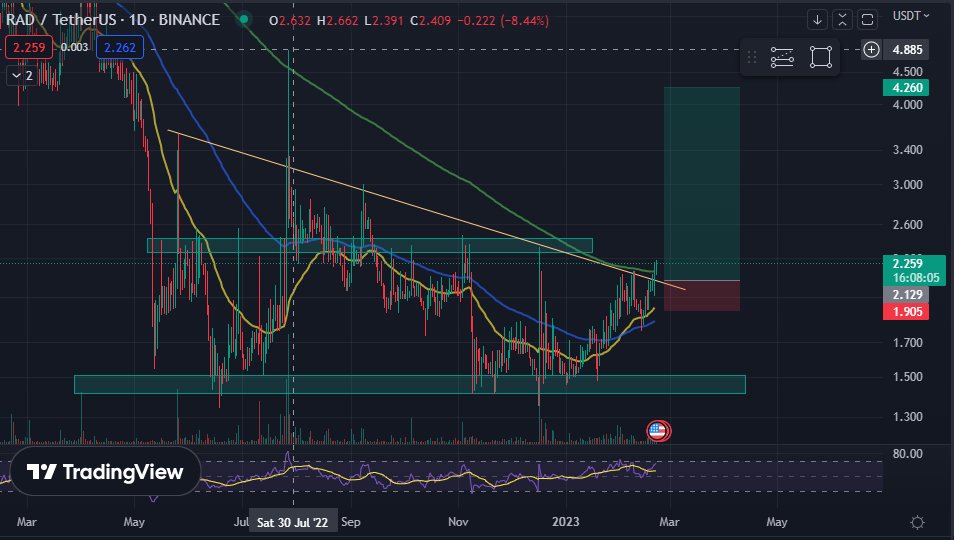Click the Nov label on time axis
Viewport: 954px width, 540px height.
pos(458,522)
